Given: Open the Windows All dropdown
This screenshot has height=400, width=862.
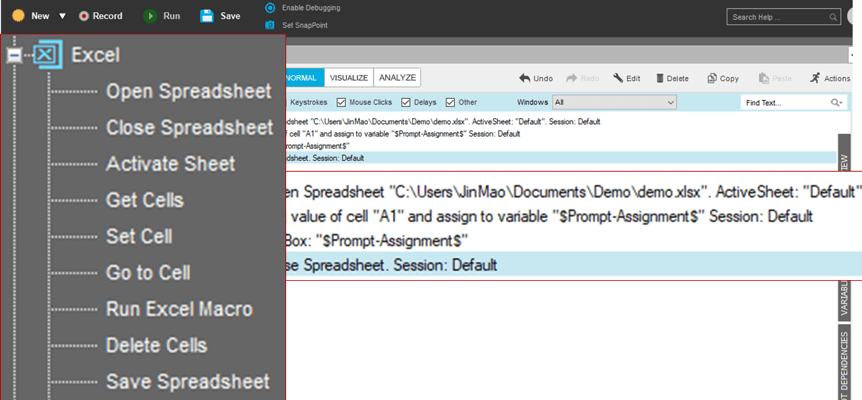Looking at the screenshot, I should click(x=615, y=102).
